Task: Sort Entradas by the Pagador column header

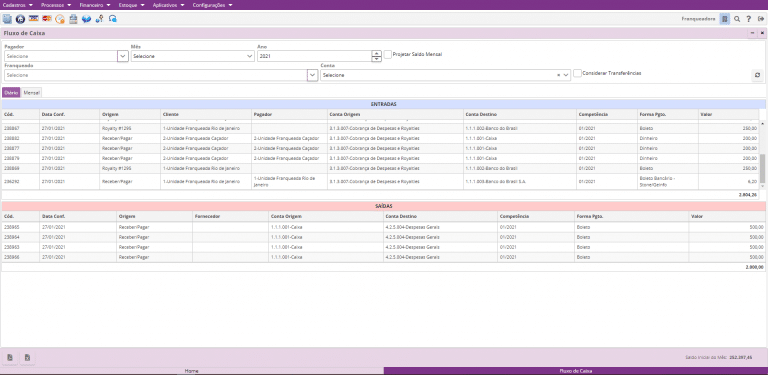Action: click(289, 114)
